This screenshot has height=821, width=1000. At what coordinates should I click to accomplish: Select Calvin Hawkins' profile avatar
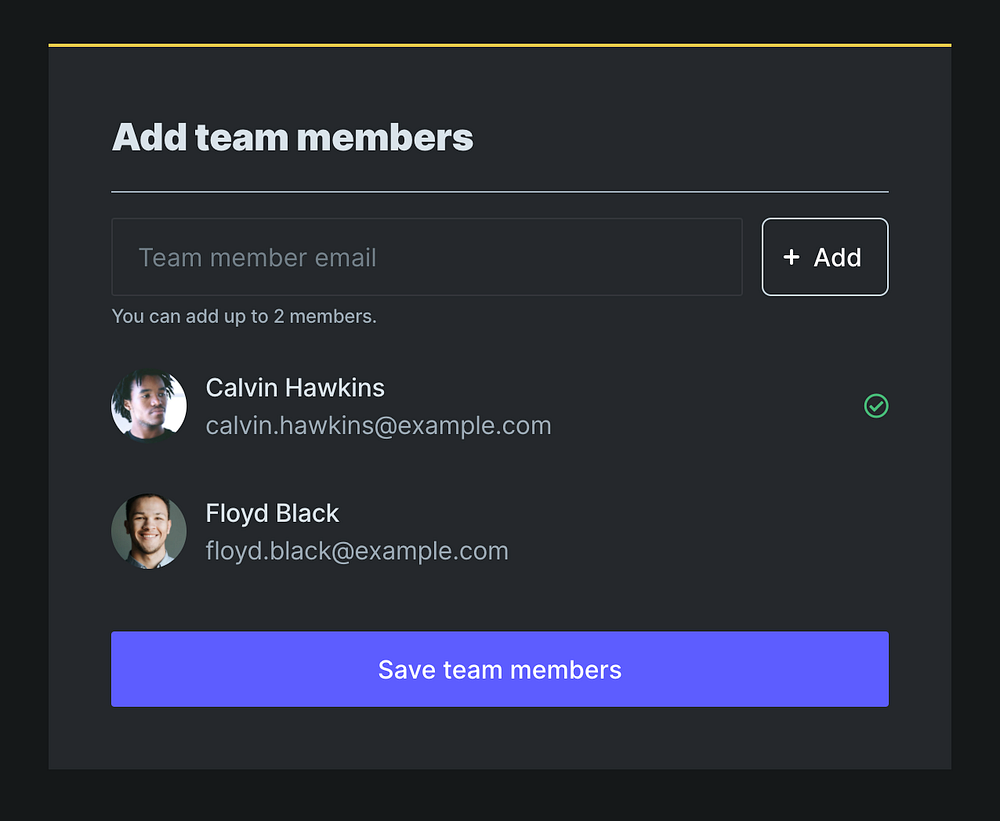149,406
